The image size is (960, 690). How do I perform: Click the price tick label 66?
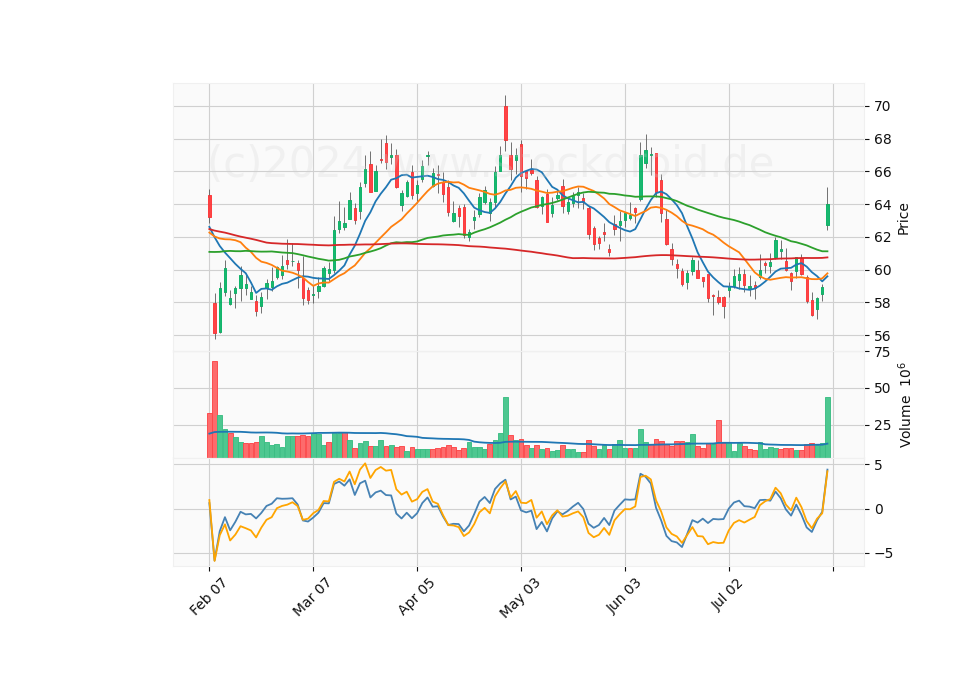click(x=882, y=172)
